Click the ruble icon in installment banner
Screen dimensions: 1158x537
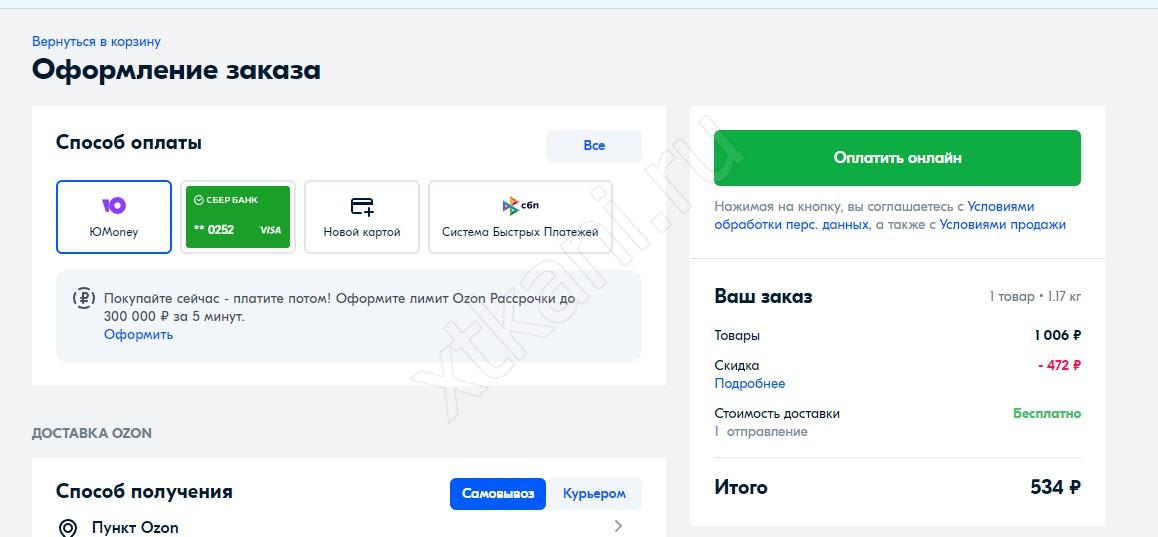point(84,298)
